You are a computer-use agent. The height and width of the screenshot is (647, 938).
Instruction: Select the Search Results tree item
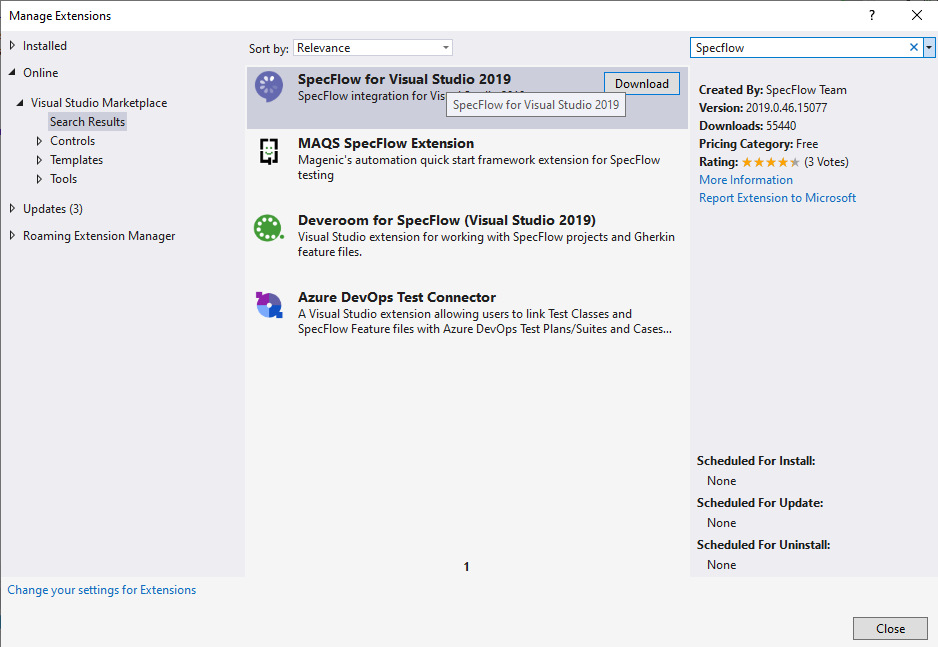click(87, 122)
